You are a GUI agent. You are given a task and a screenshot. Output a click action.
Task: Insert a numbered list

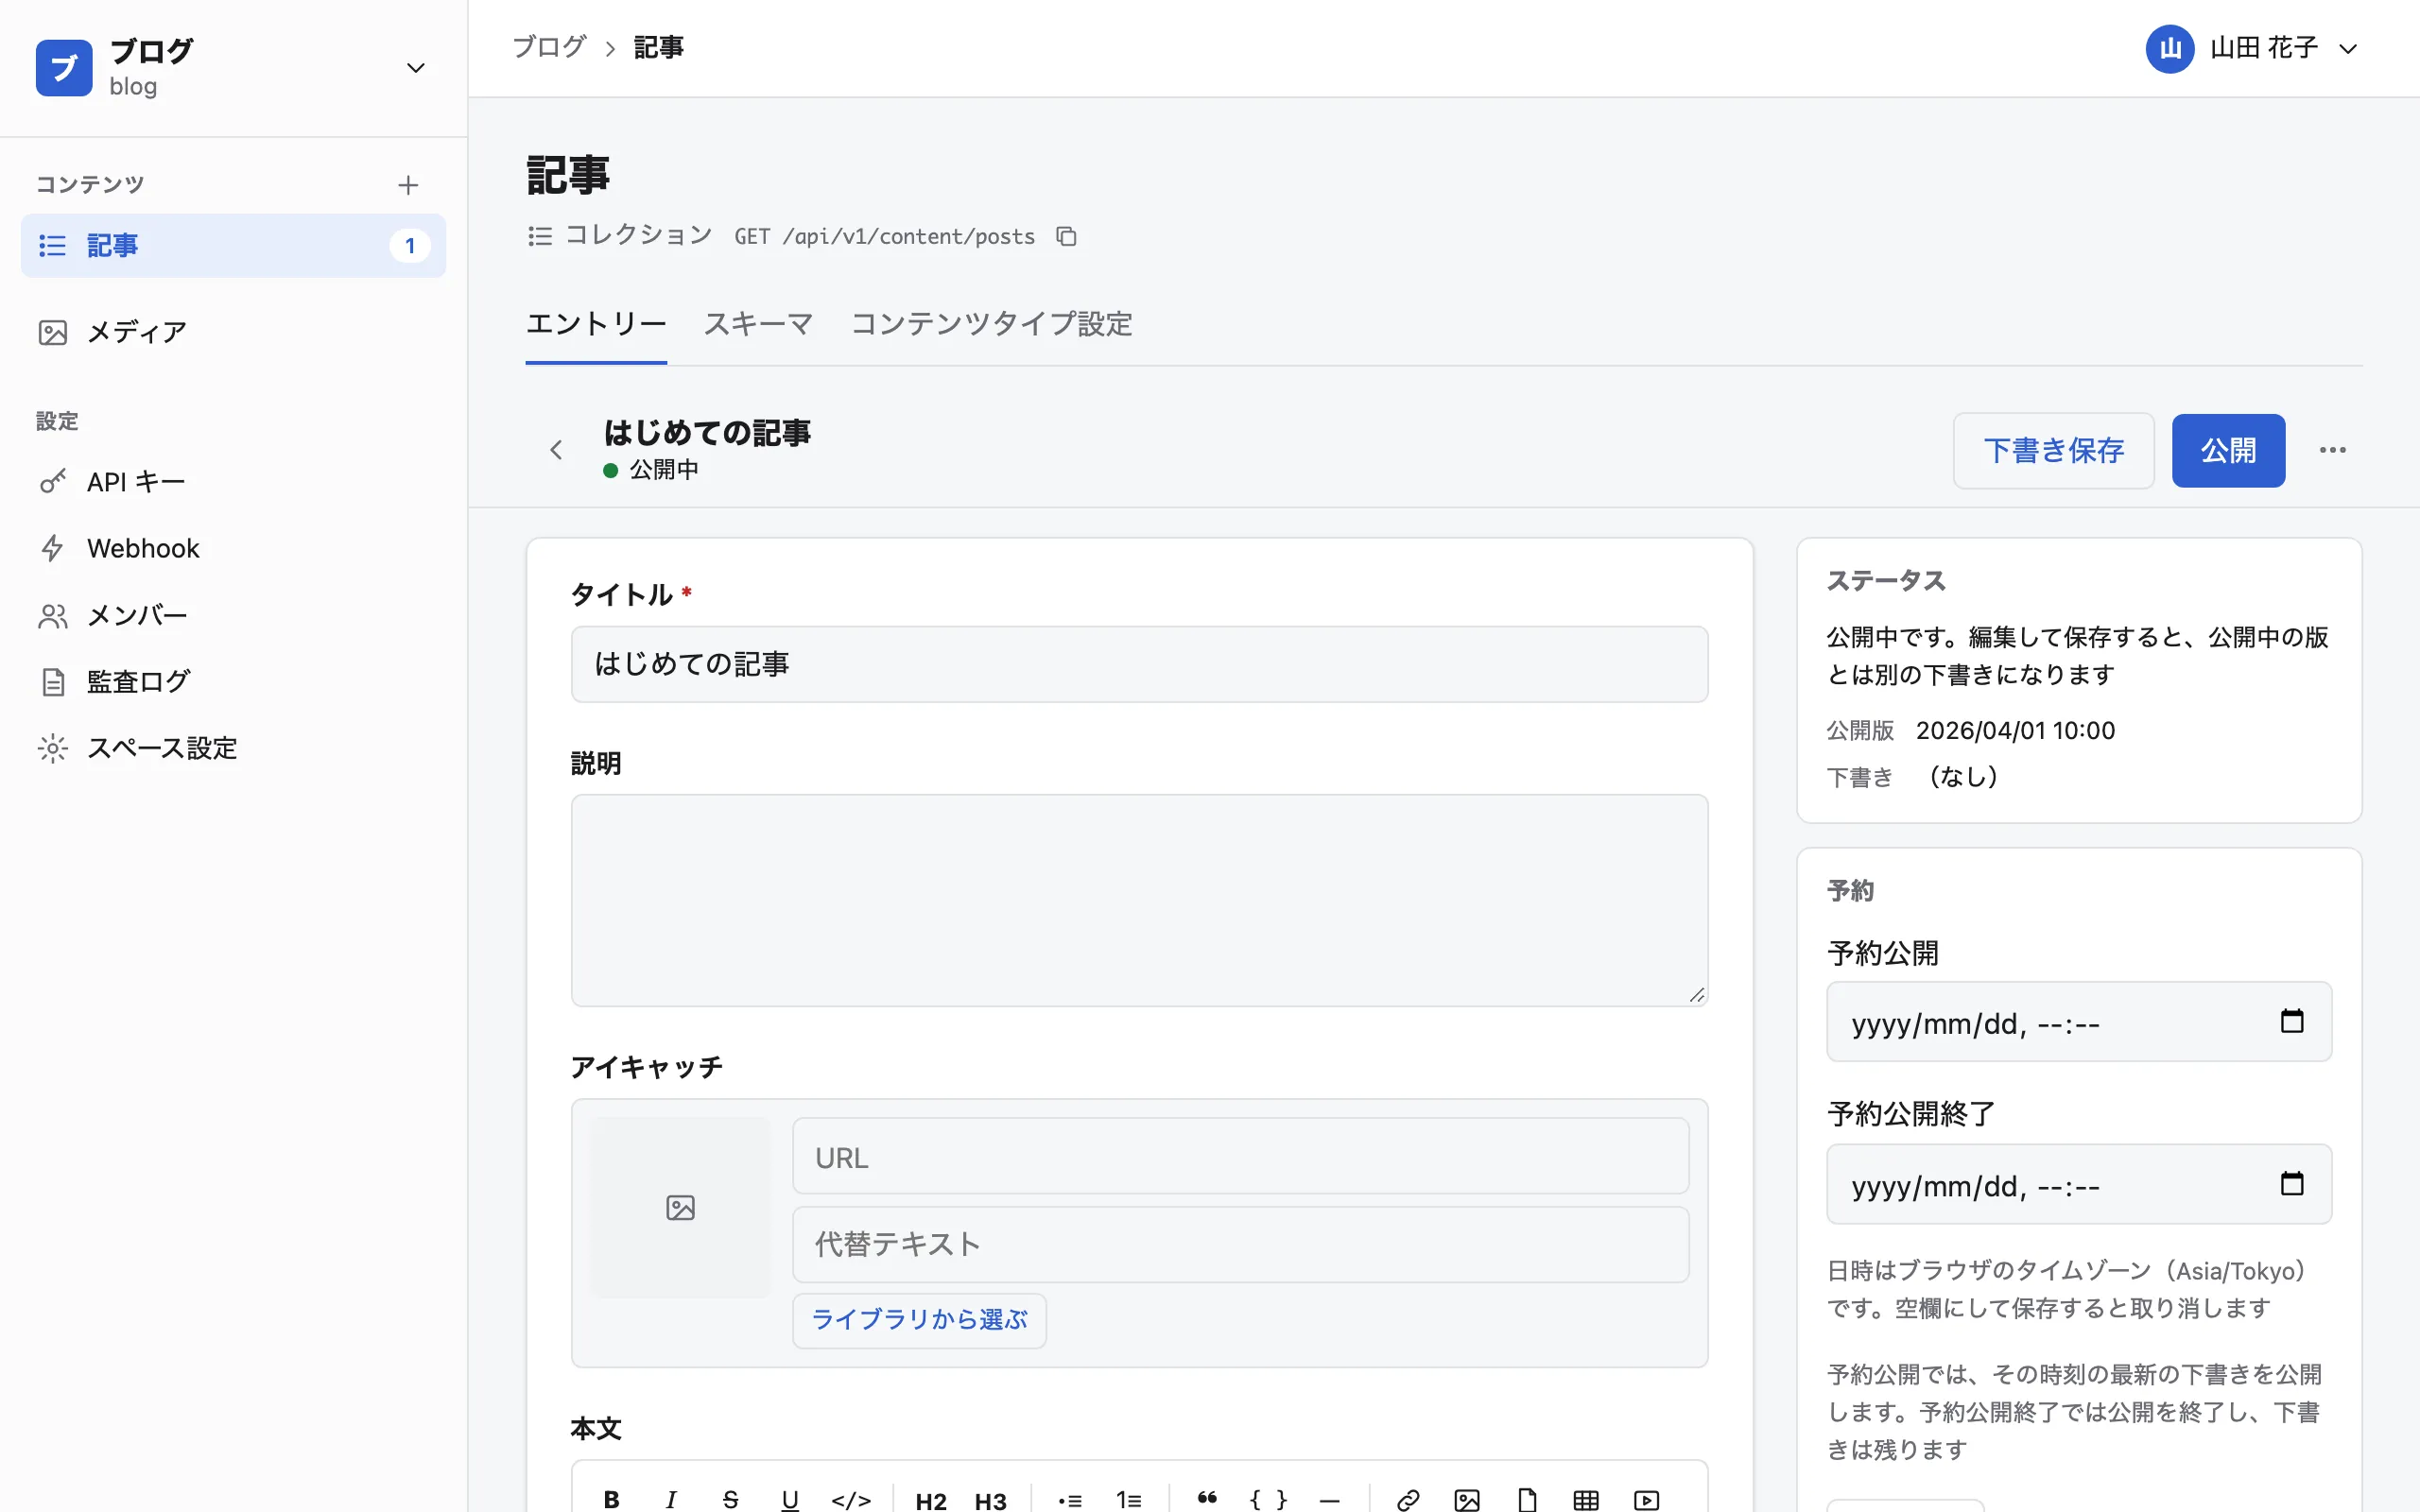pos(1129,1499)
